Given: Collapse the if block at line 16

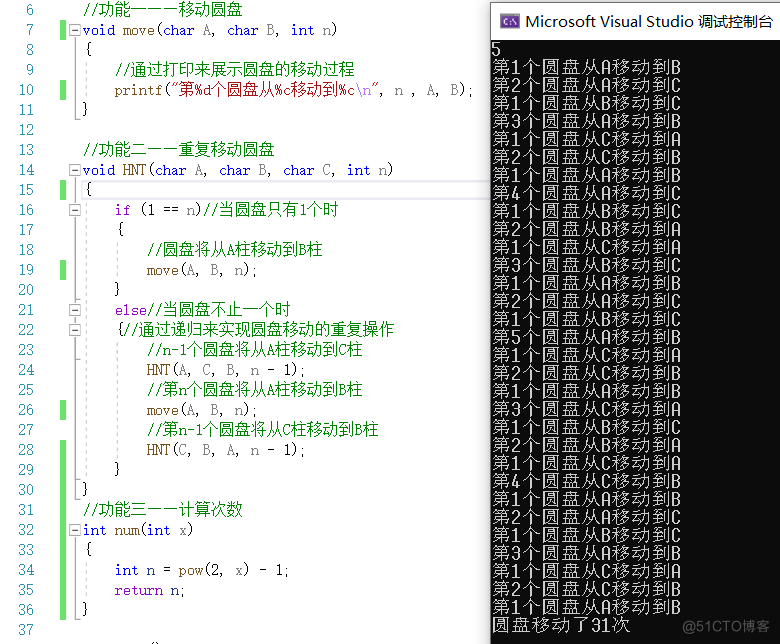Looking at the screenshot, I should [x=75, y=210].
